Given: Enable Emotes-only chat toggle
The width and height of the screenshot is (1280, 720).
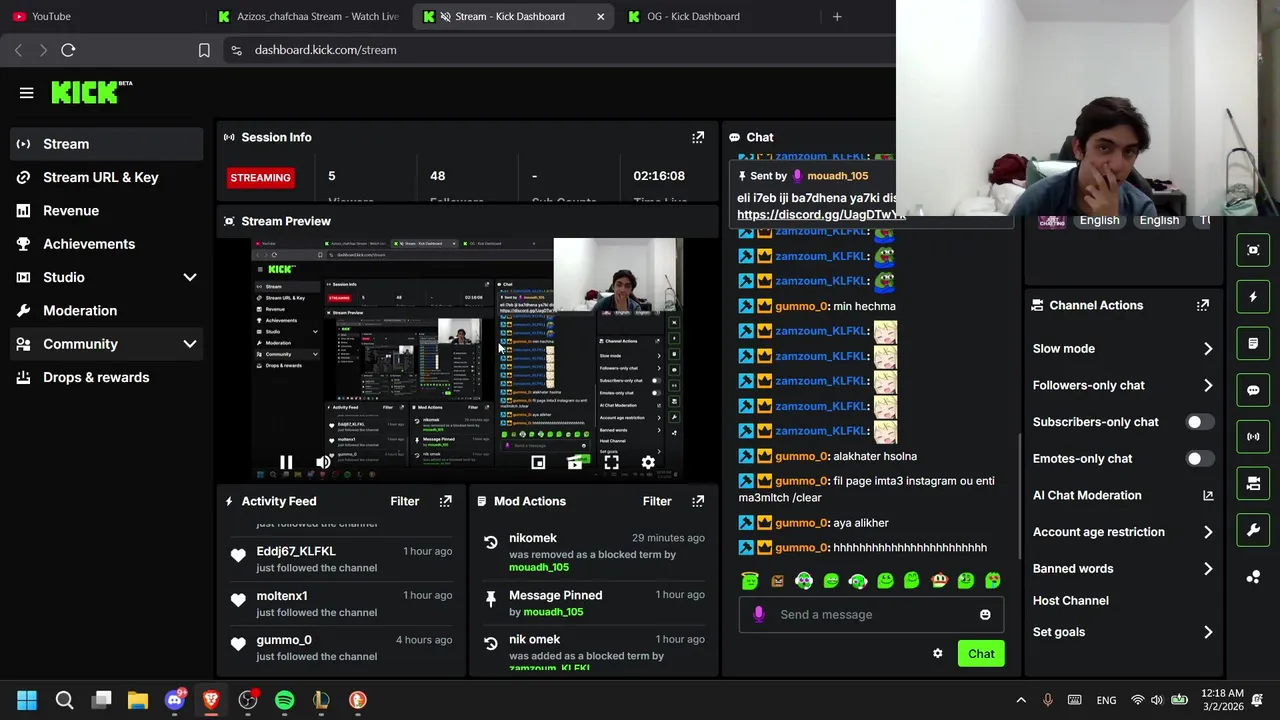Looking at the screenshot, I should [x=1199, y=459].
